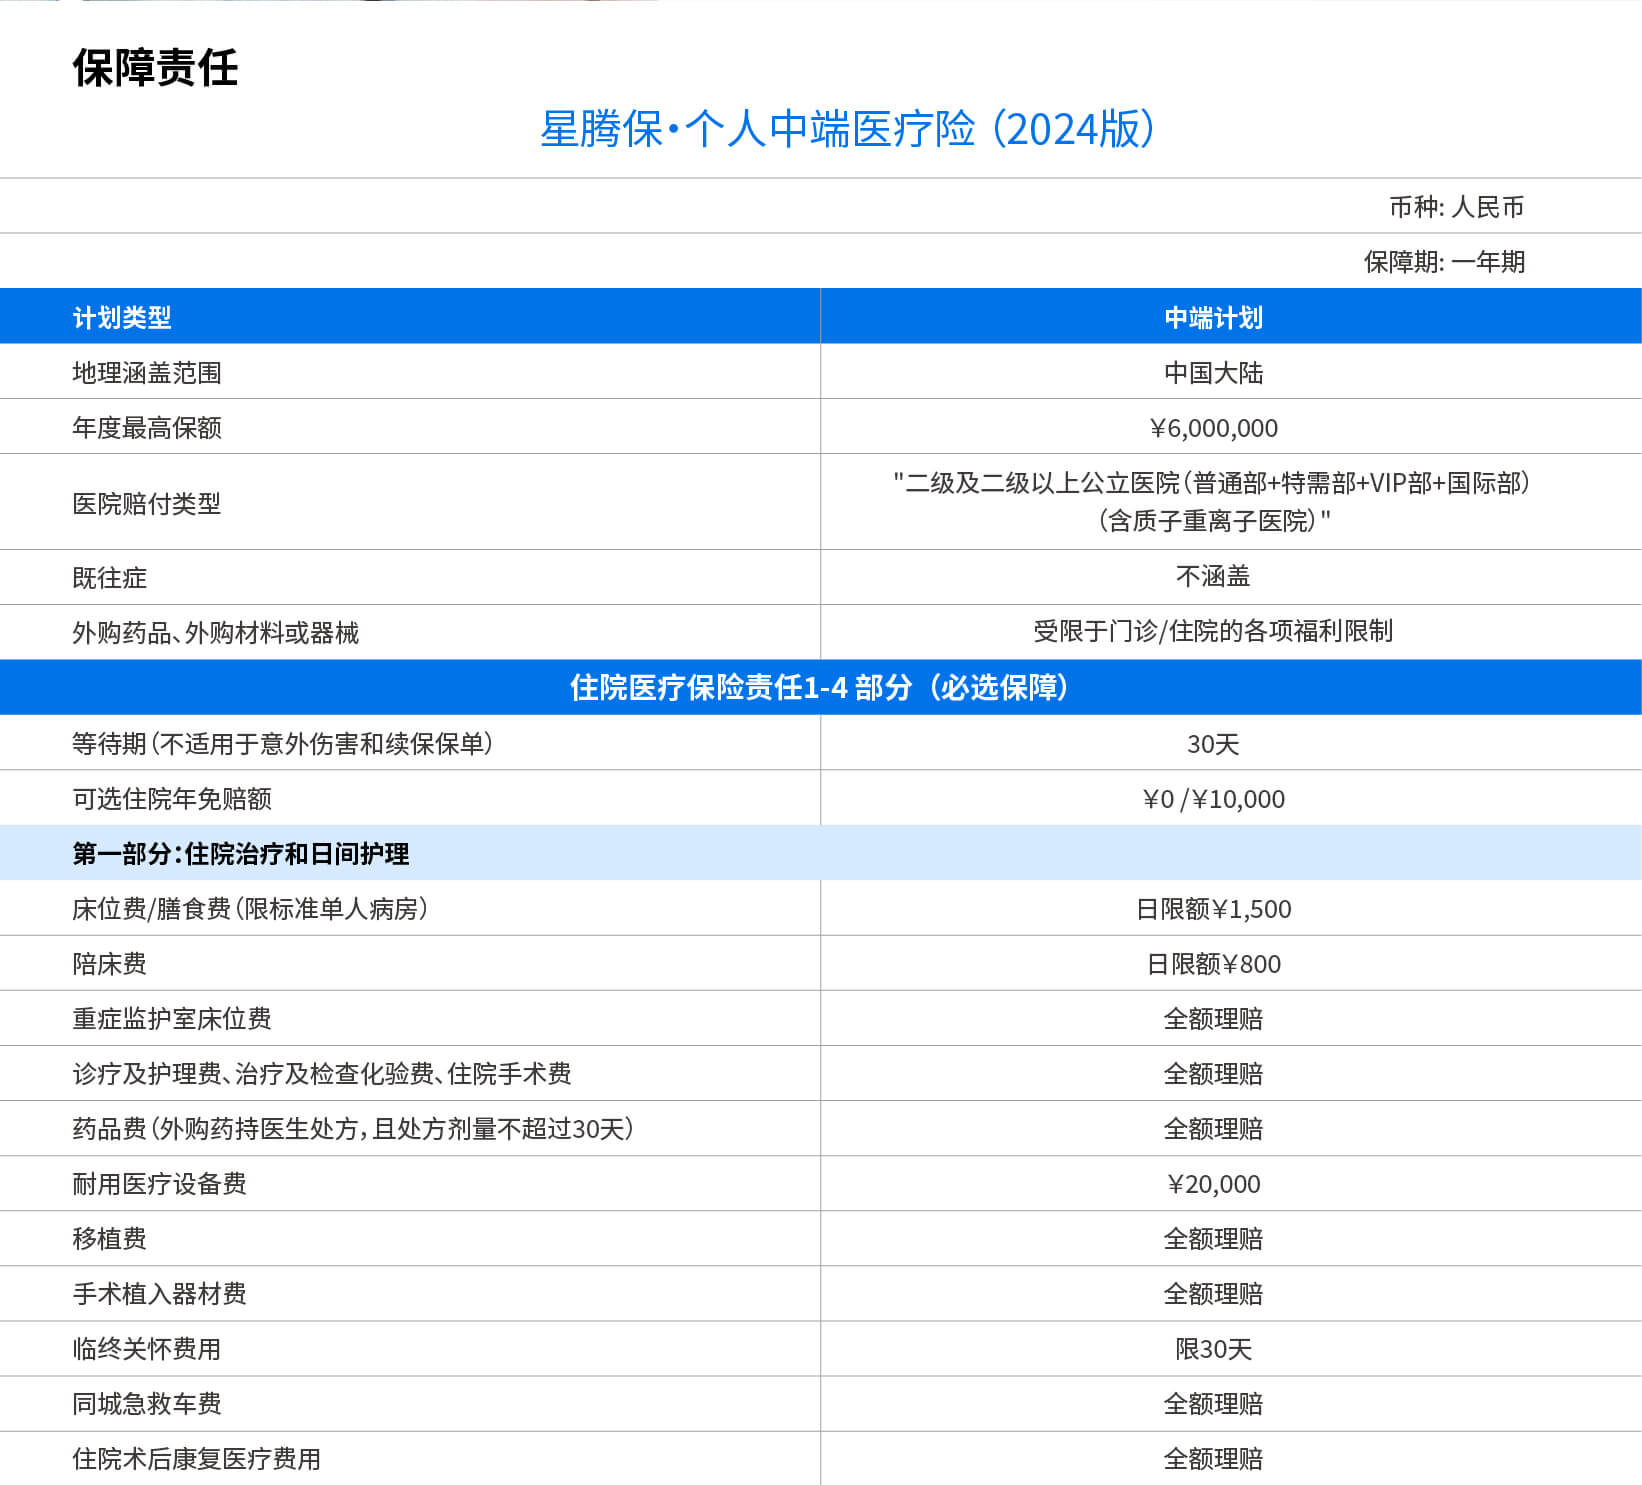Click the value 不涵盖
1642x1485 pixels.
coord(1214,576)
